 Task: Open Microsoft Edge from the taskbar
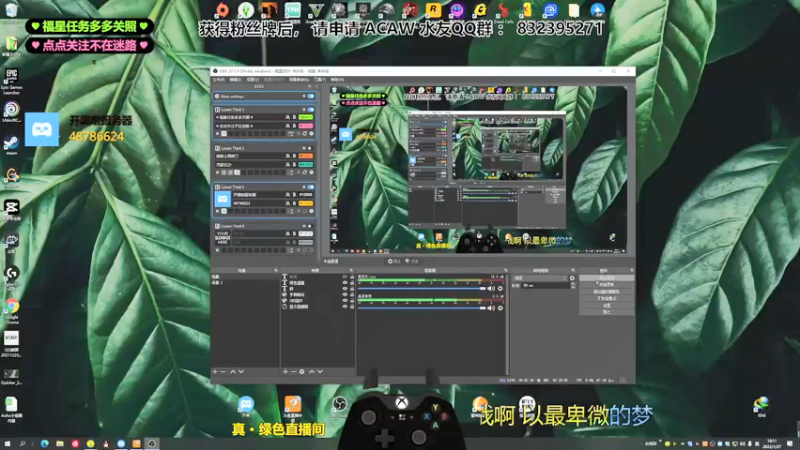point(44,444)
